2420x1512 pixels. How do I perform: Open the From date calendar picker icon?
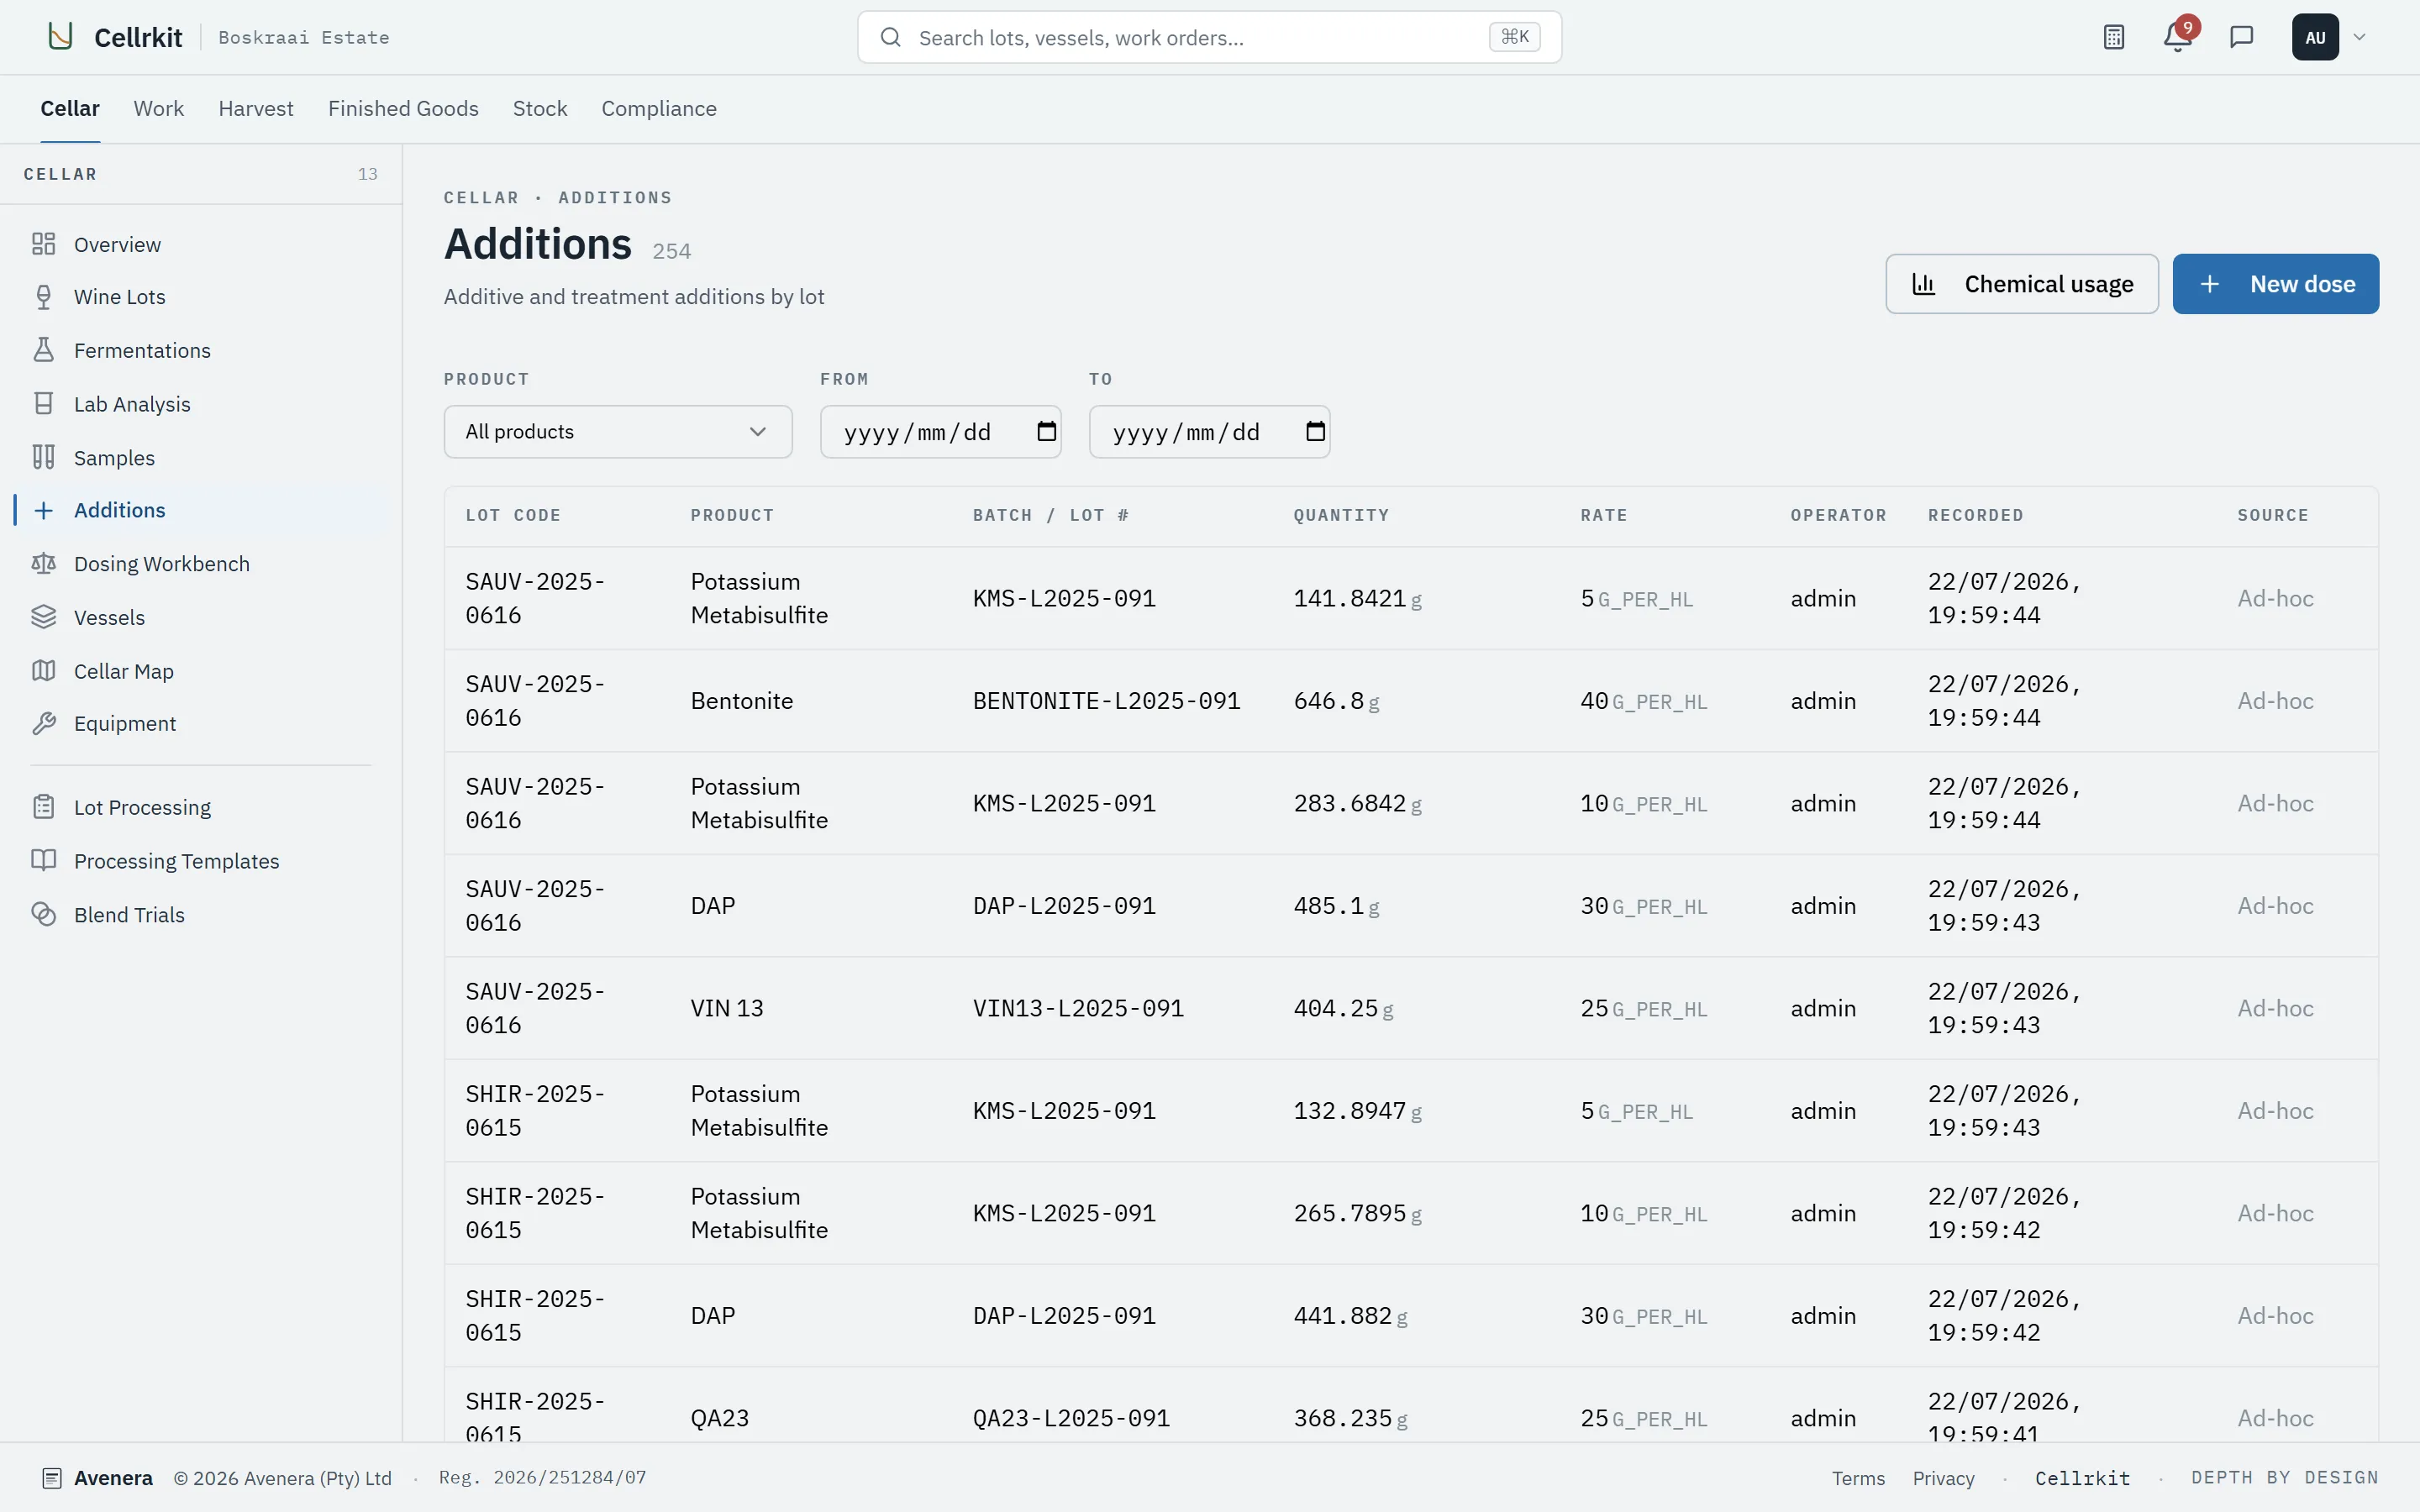point(1046,432)
